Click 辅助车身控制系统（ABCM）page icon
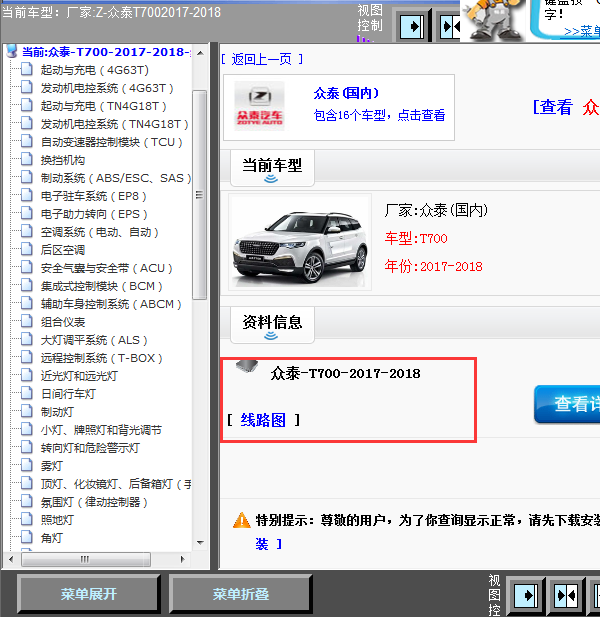This screenshot has width=600, height=617. point(27,304)
